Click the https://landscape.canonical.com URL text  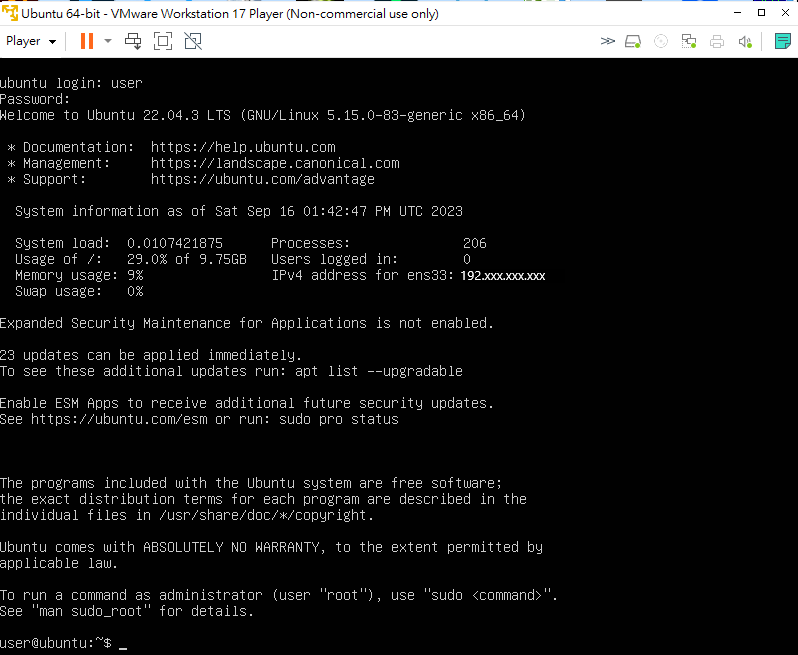(275, 163)
